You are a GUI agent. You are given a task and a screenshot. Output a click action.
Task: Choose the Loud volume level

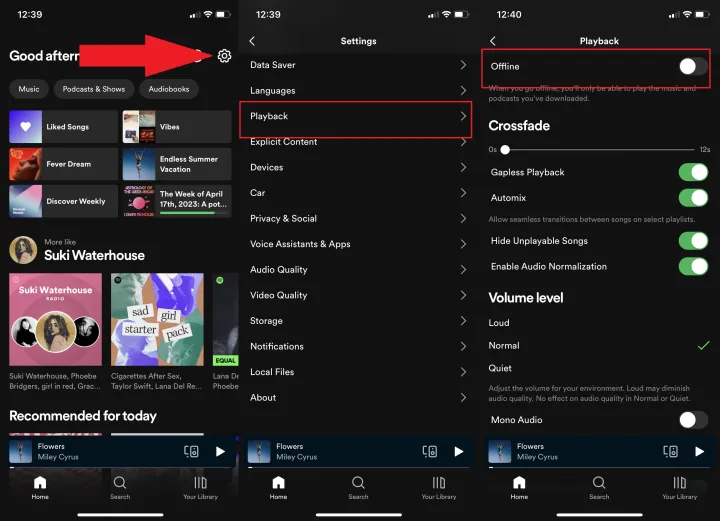point(500,323)
